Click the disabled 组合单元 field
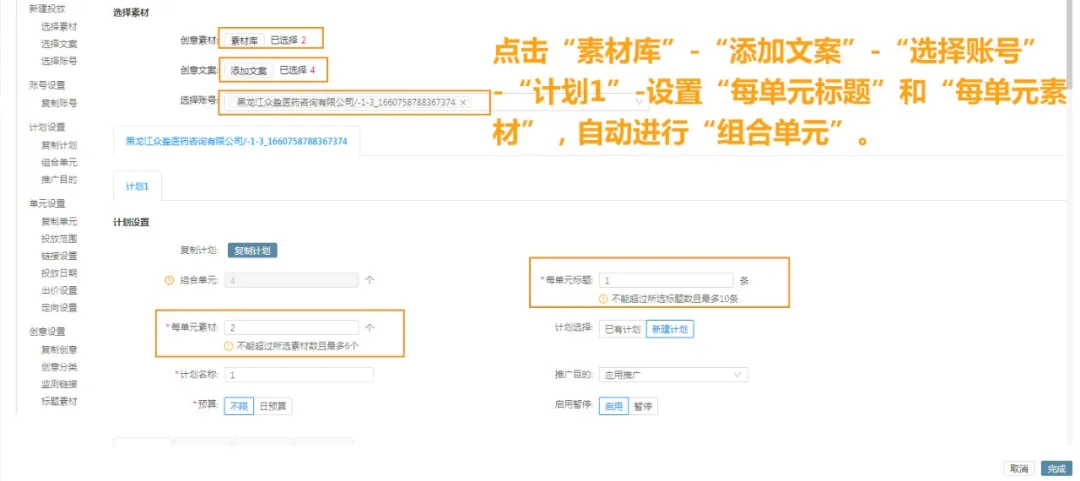 pyautogui.click(x=291, y=280)
